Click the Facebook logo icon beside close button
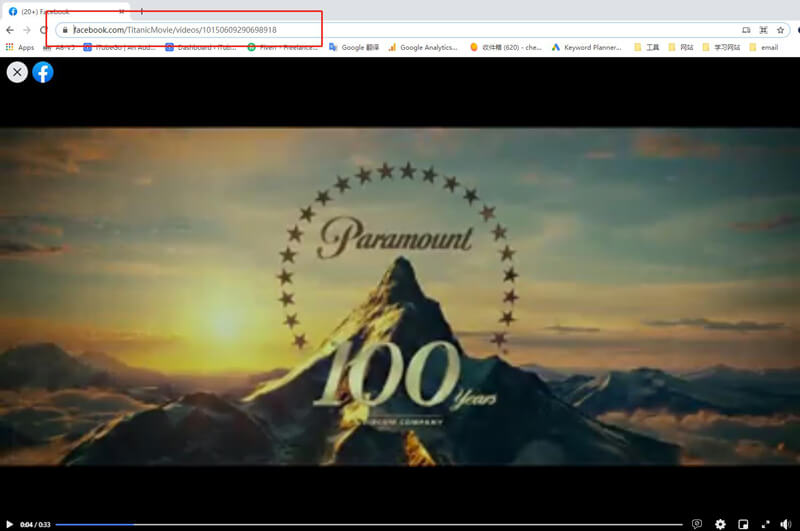 point(43,72)
